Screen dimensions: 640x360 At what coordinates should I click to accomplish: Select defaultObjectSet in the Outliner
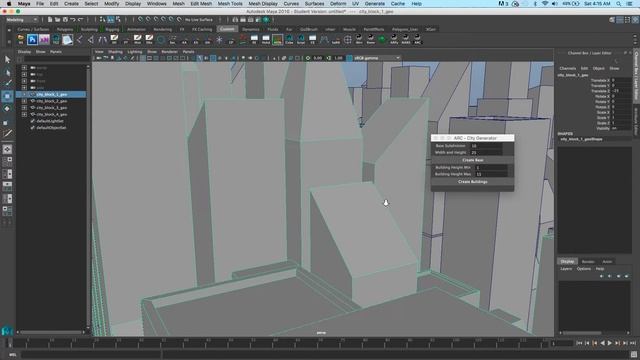pos(51,128)
